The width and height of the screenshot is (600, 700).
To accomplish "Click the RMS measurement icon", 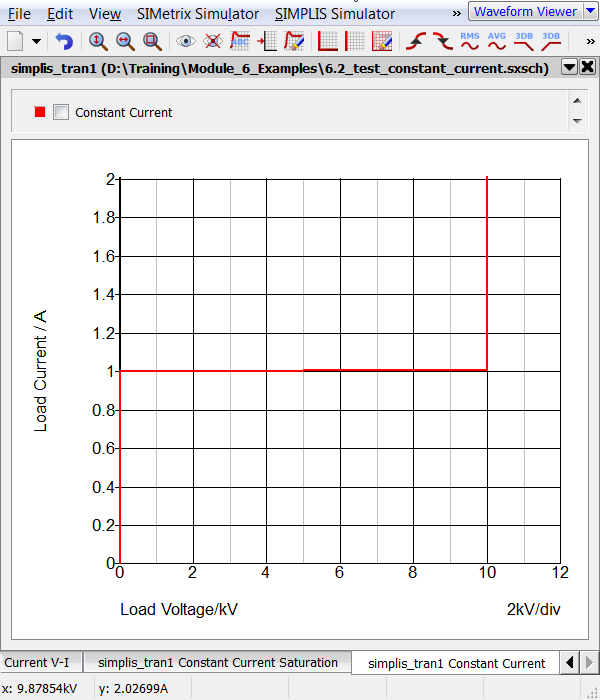I will pos(470,41).
